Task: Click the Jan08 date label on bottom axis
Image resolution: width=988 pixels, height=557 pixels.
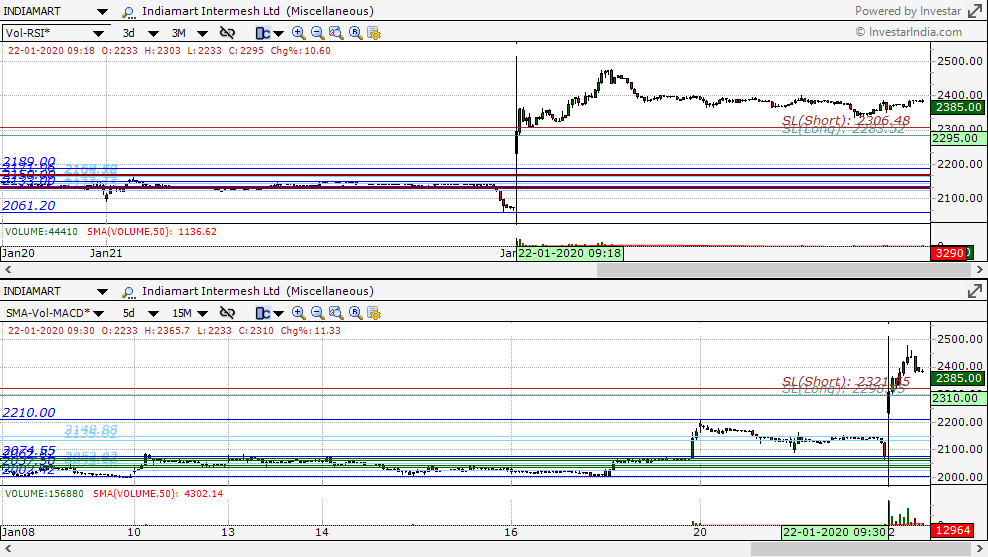Action: click(x=18, y=532)
